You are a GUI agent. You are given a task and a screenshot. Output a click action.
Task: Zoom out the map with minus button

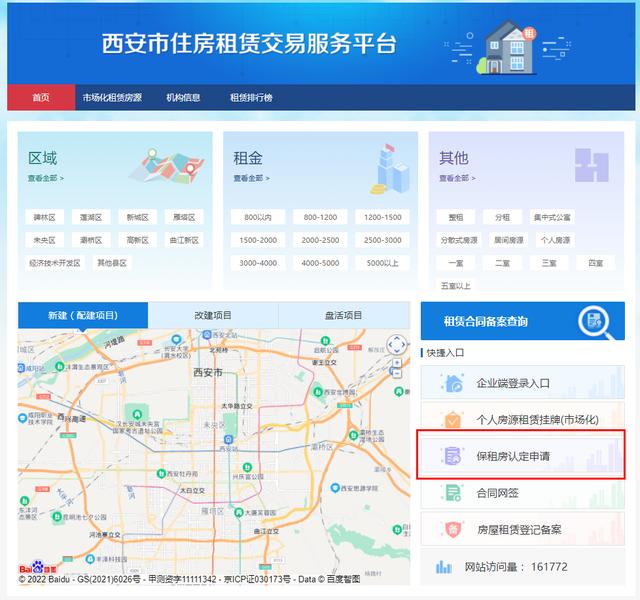397,373
